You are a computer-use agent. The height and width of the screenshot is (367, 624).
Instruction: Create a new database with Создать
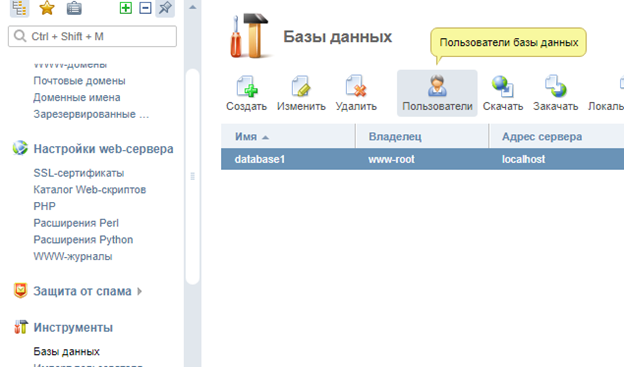point(246,94)
